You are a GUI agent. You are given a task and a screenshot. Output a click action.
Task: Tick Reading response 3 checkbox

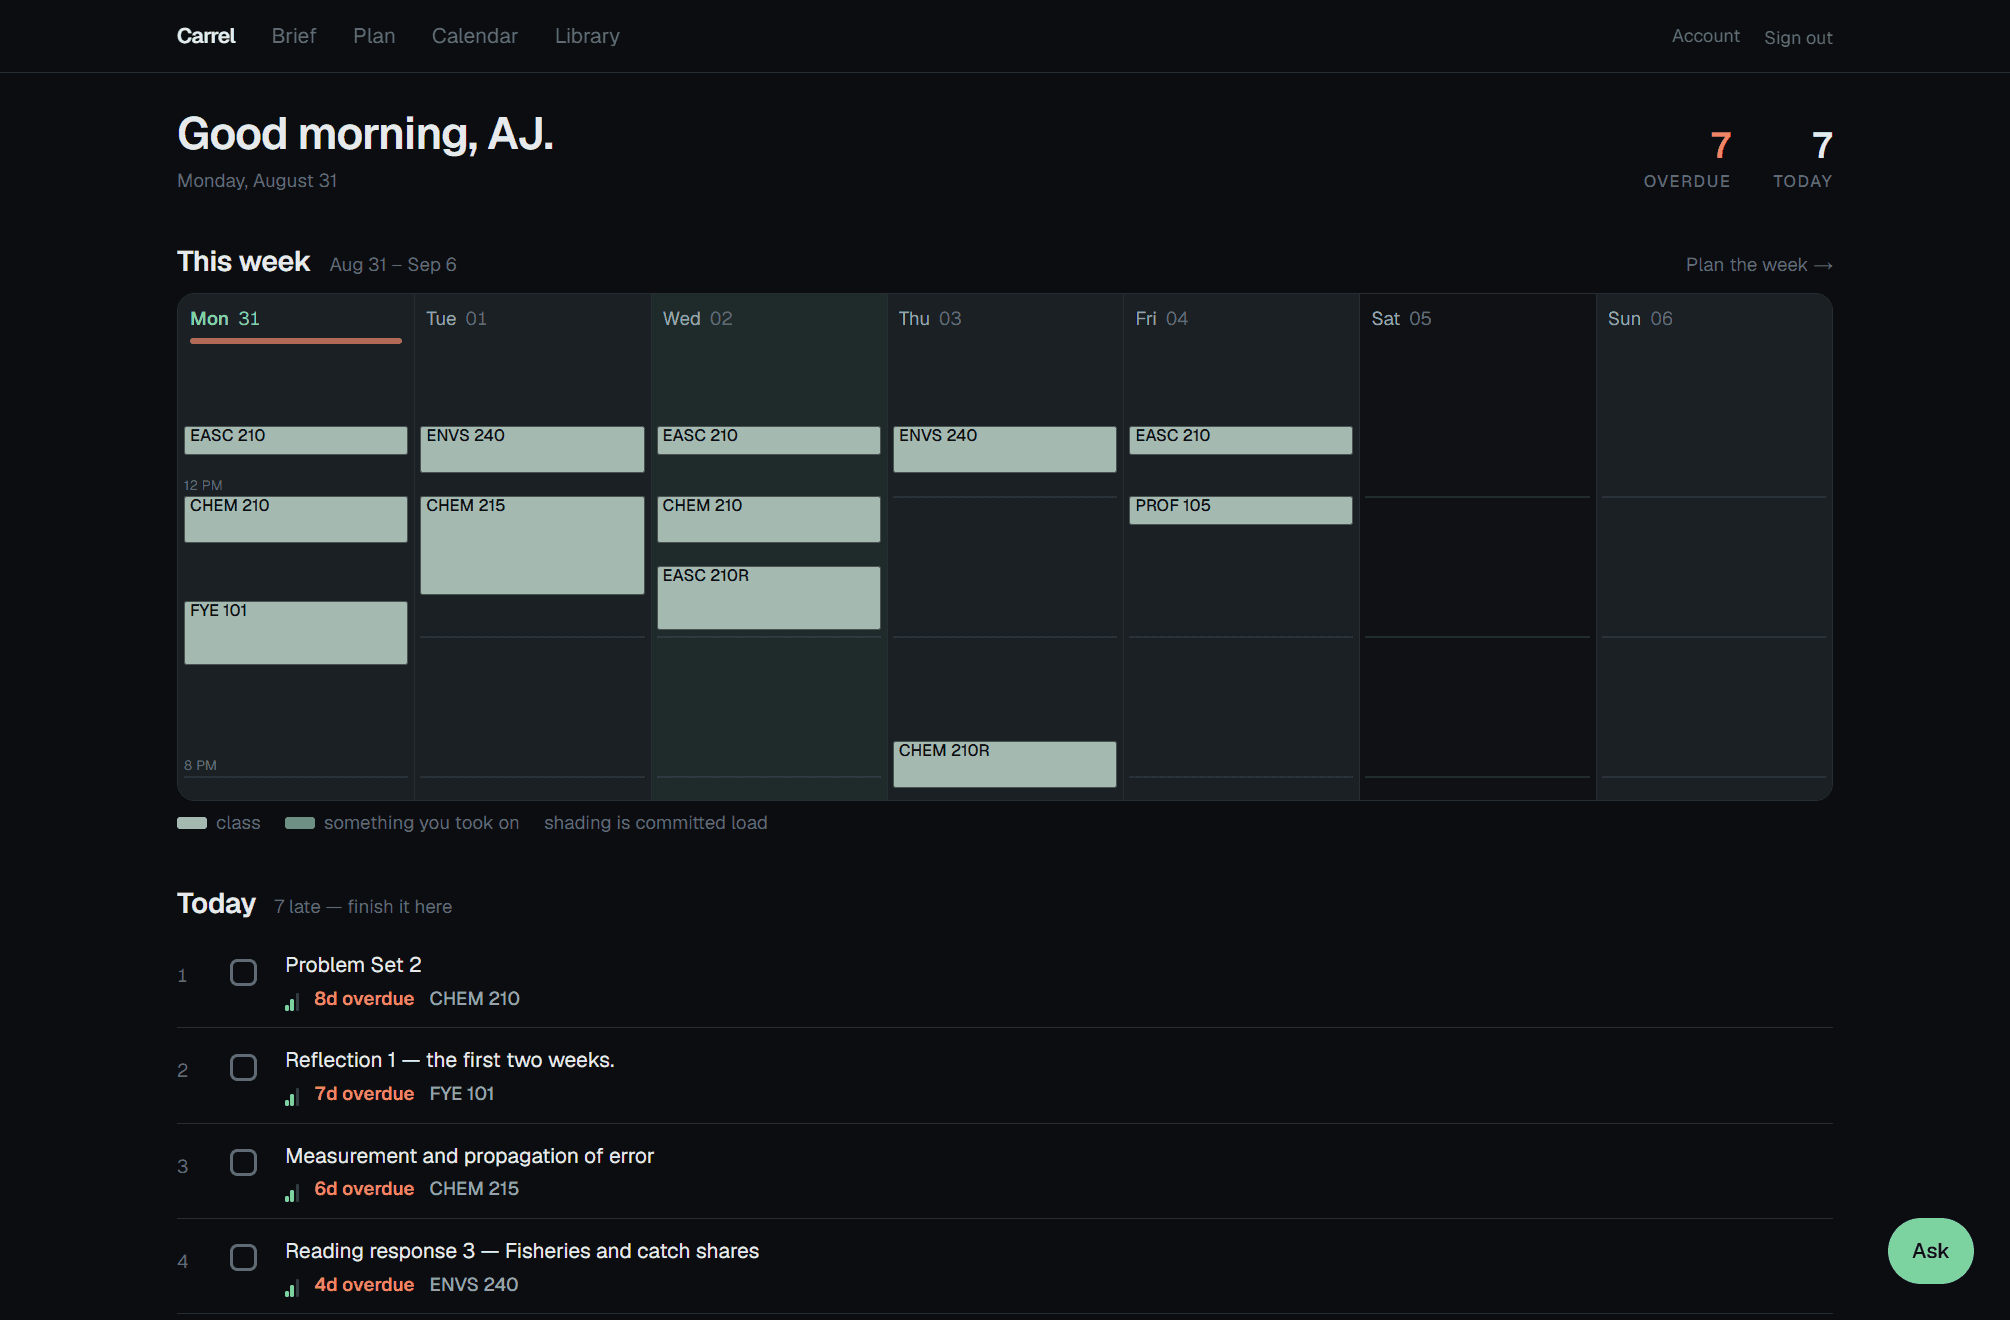[x=243, y=1257]
